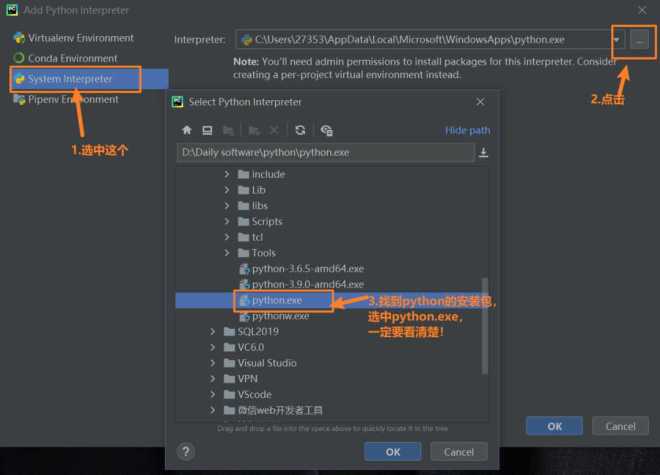The image size is (660, 475).
Task: Expand the Scripts folder
Action: [227, 221]
